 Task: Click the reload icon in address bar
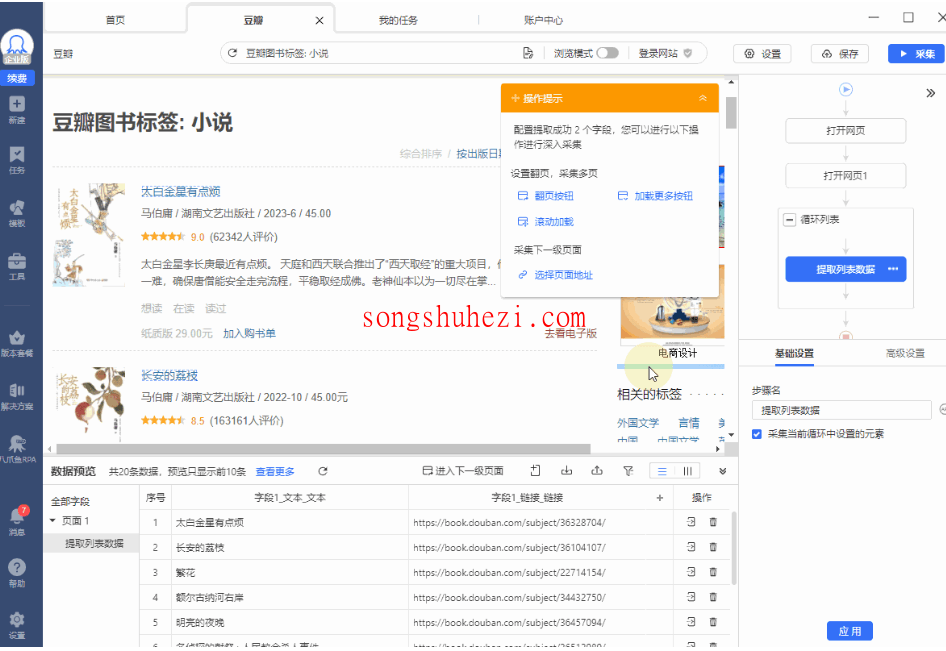click(232, 53)
